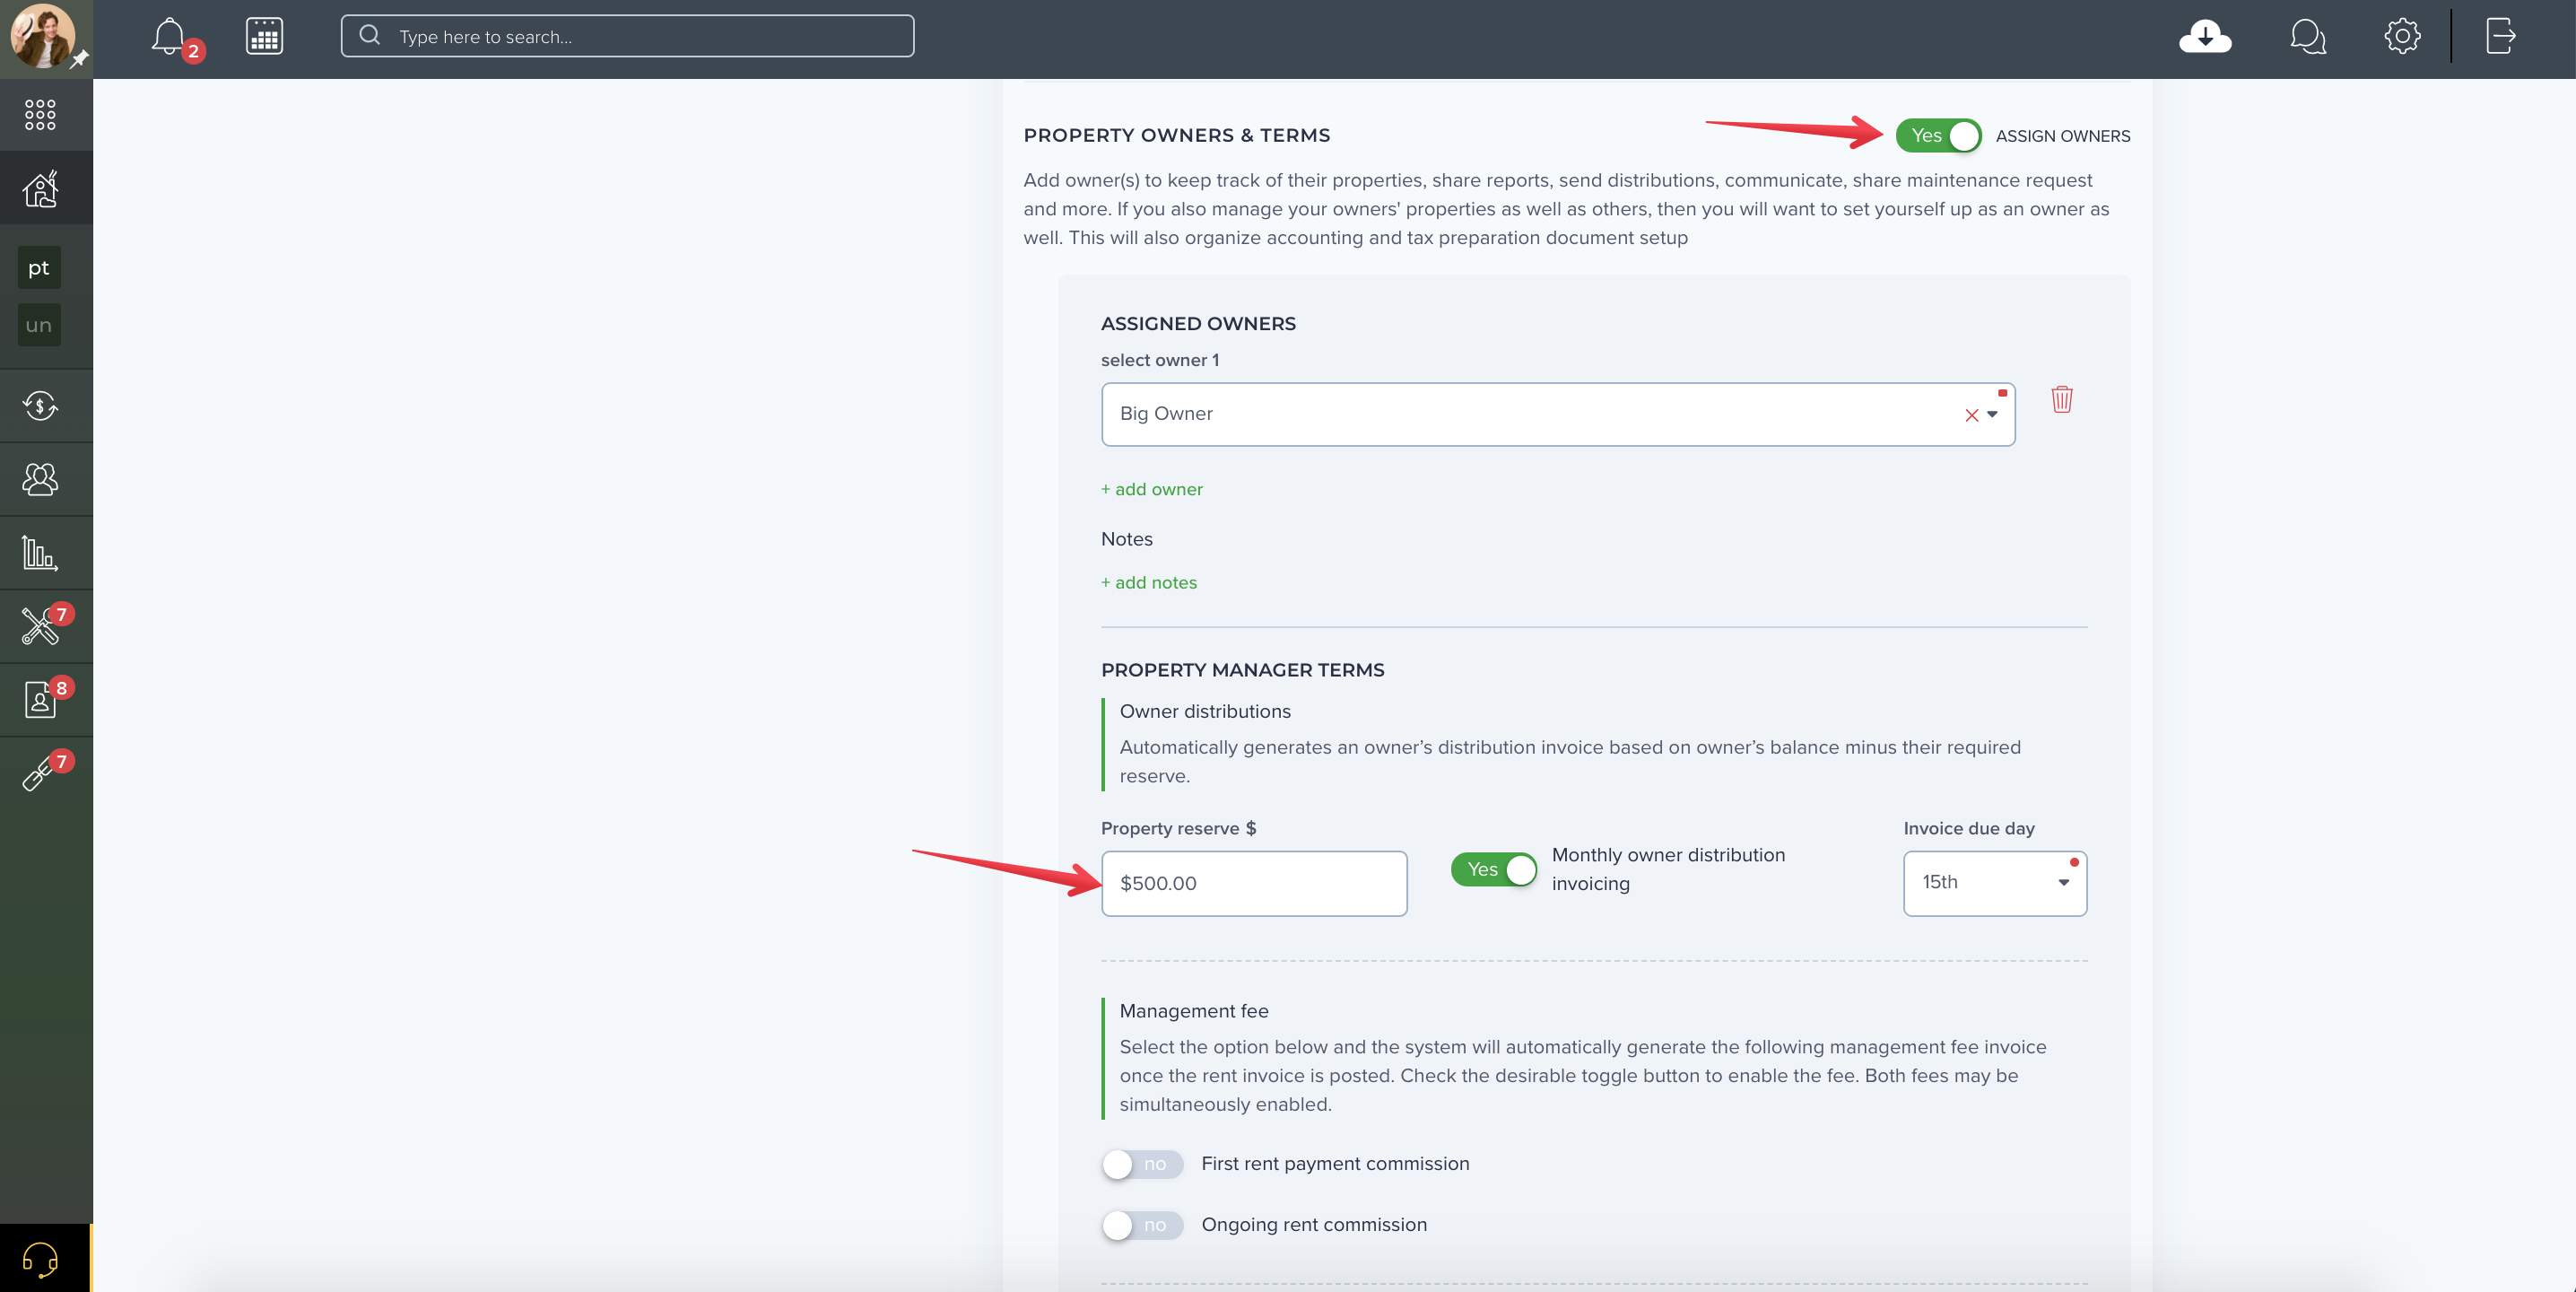This screenshot has width=2576, height=1292.
Task: Open the contacts people icon in sidebar
Action: 40,479
